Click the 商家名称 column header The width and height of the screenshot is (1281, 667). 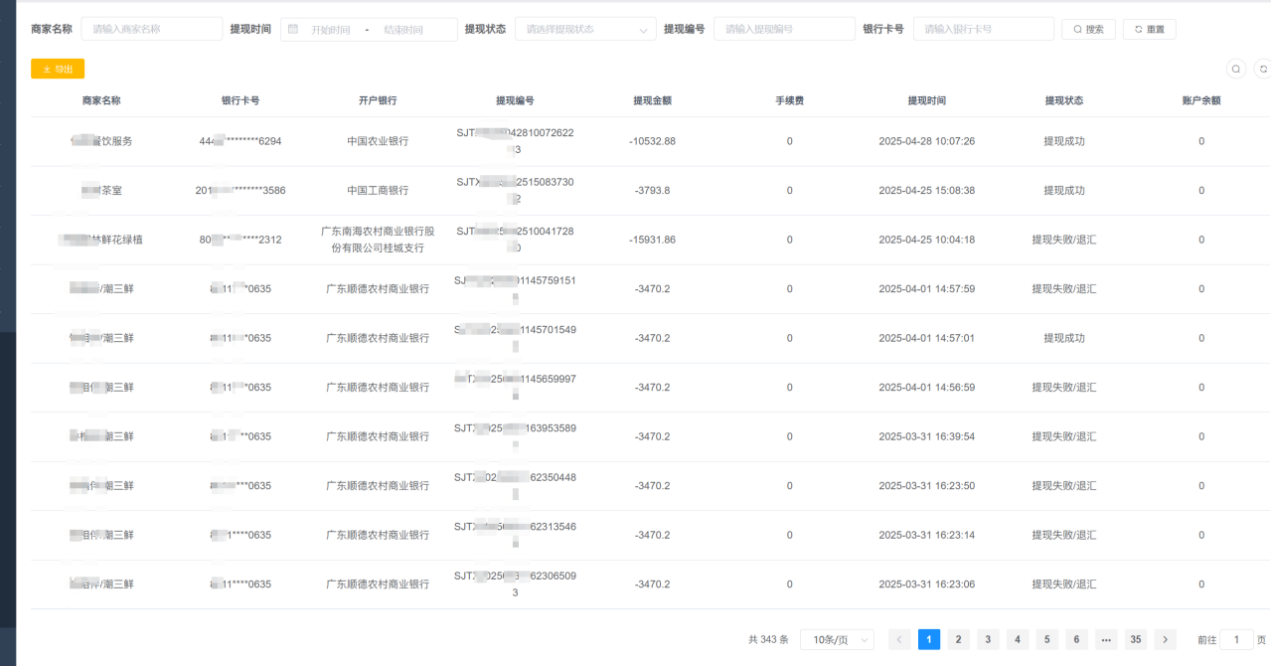(x=102, y=101)
